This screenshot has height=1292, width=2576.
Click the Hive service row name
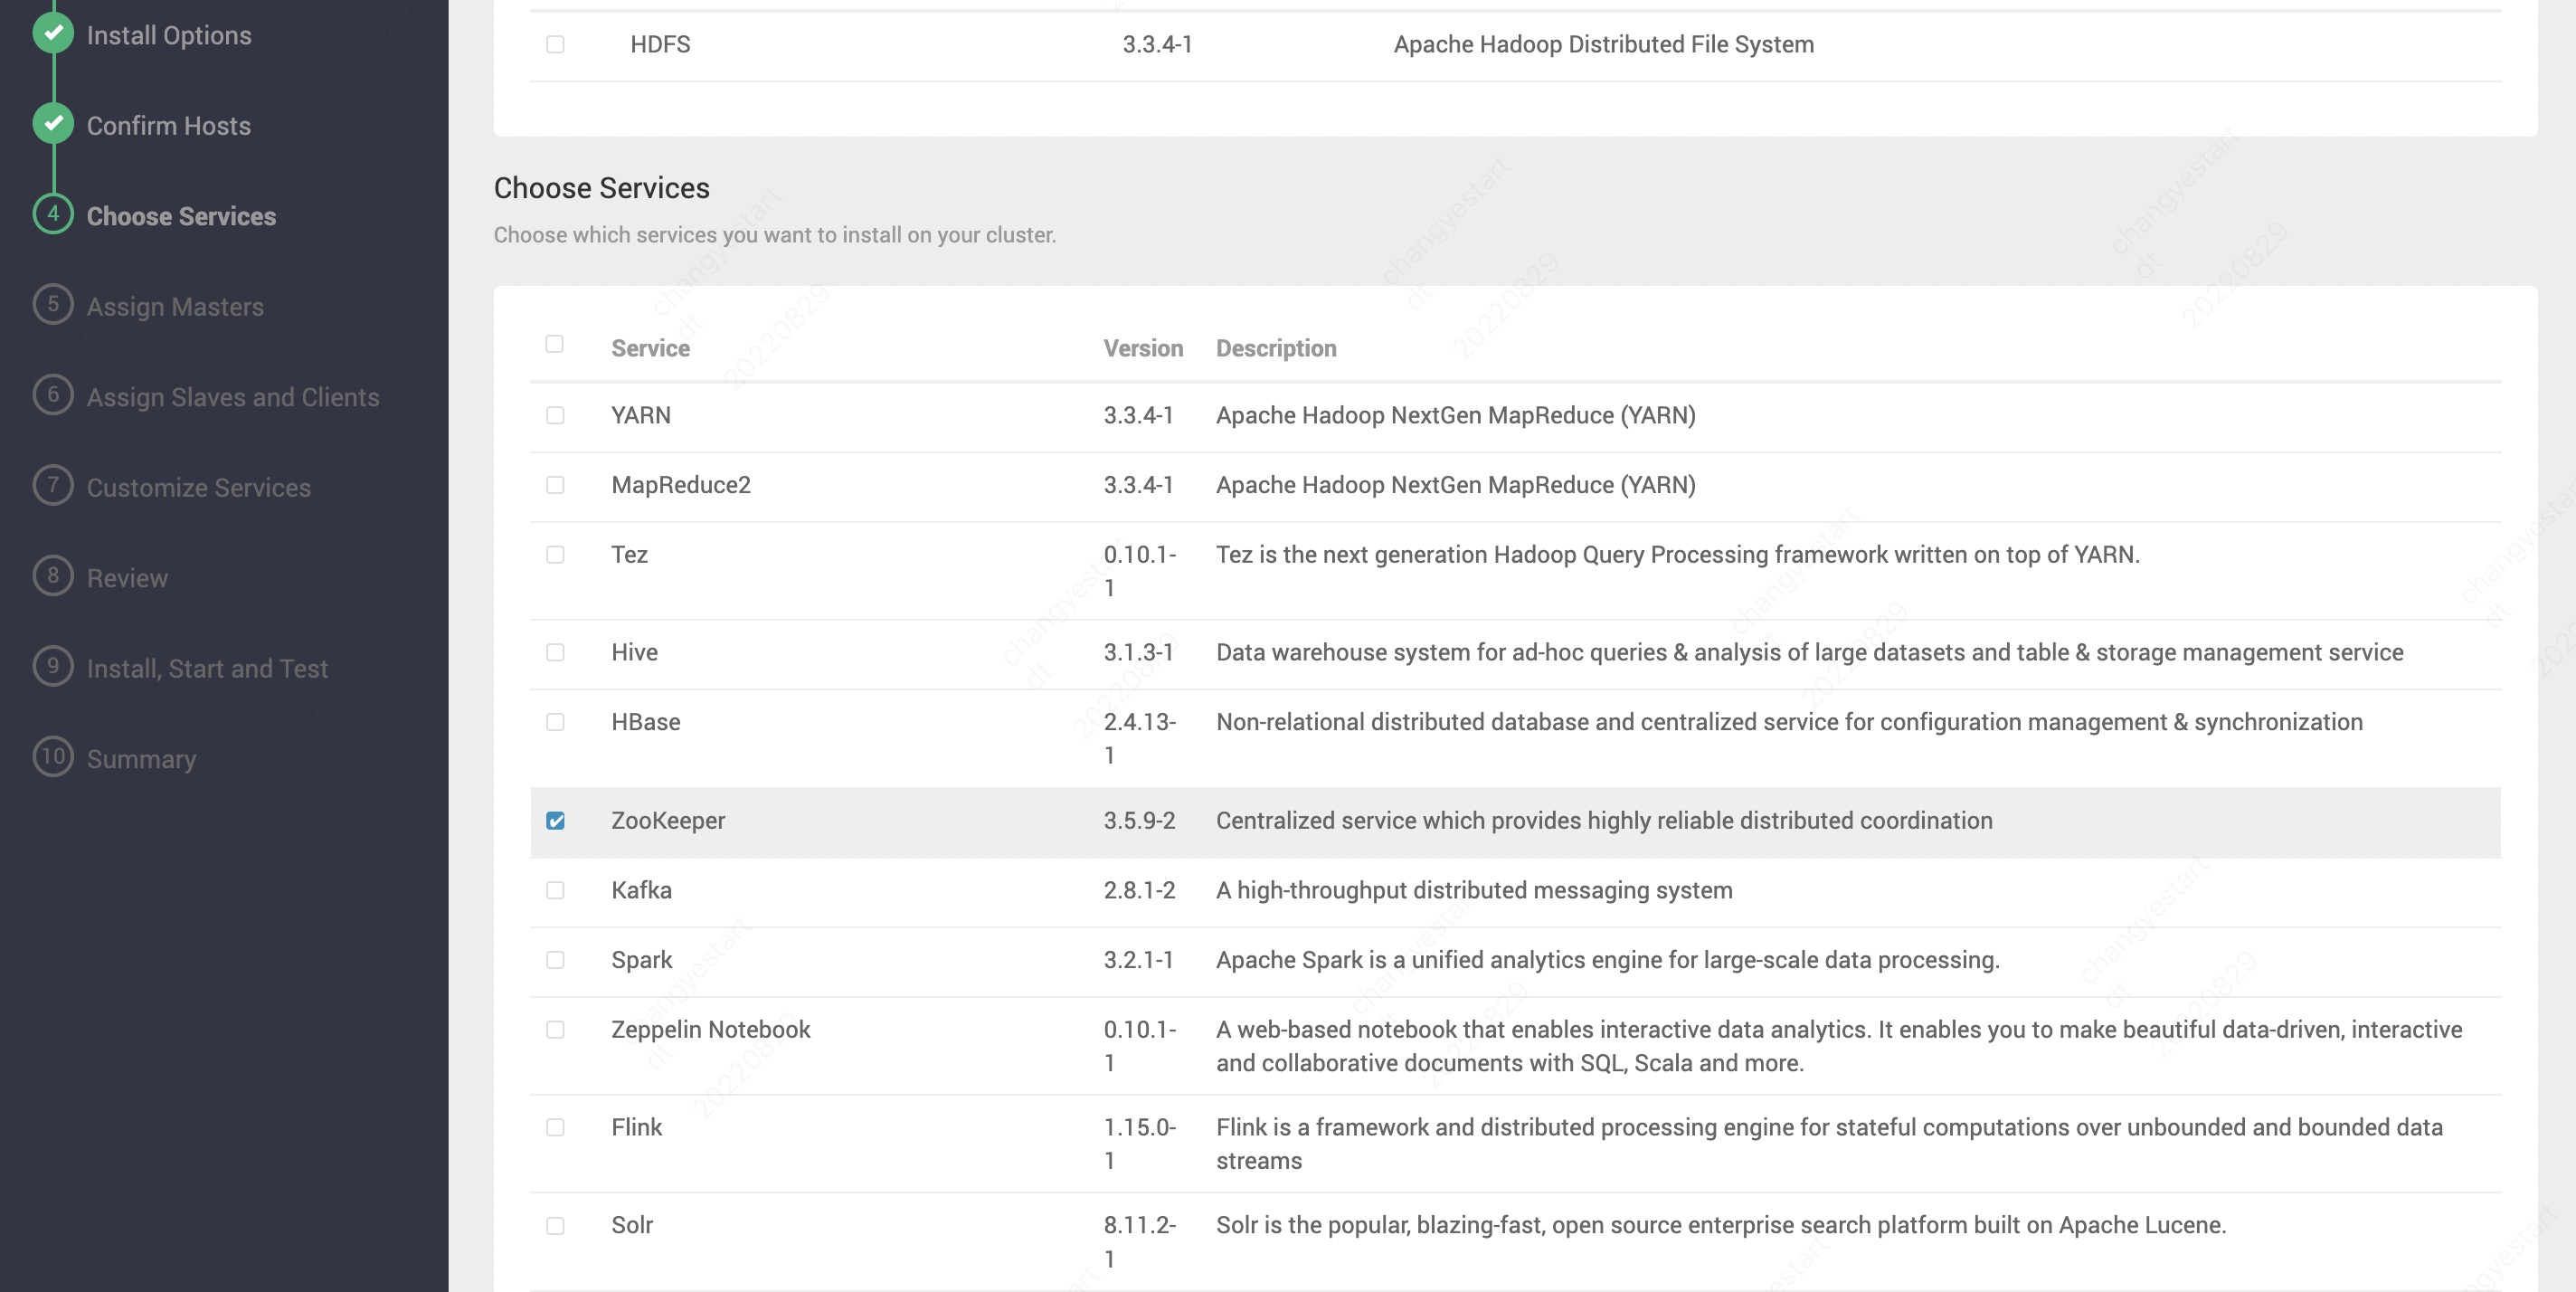click(634, 652)
